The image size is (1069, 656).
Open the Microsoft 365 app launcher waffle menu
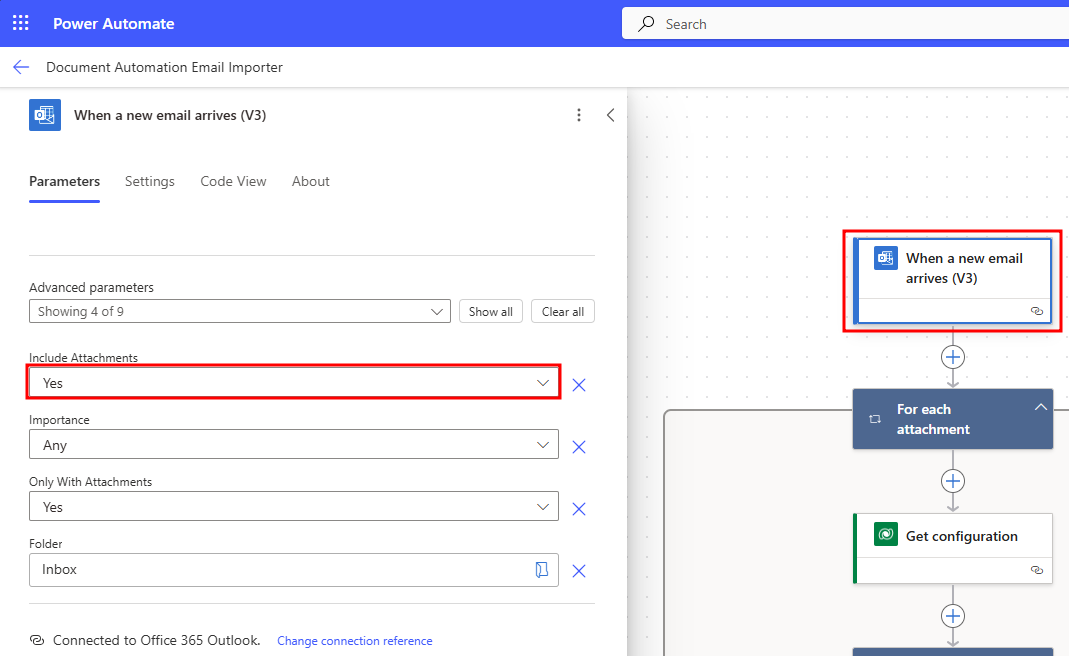(x=20, y=22)
